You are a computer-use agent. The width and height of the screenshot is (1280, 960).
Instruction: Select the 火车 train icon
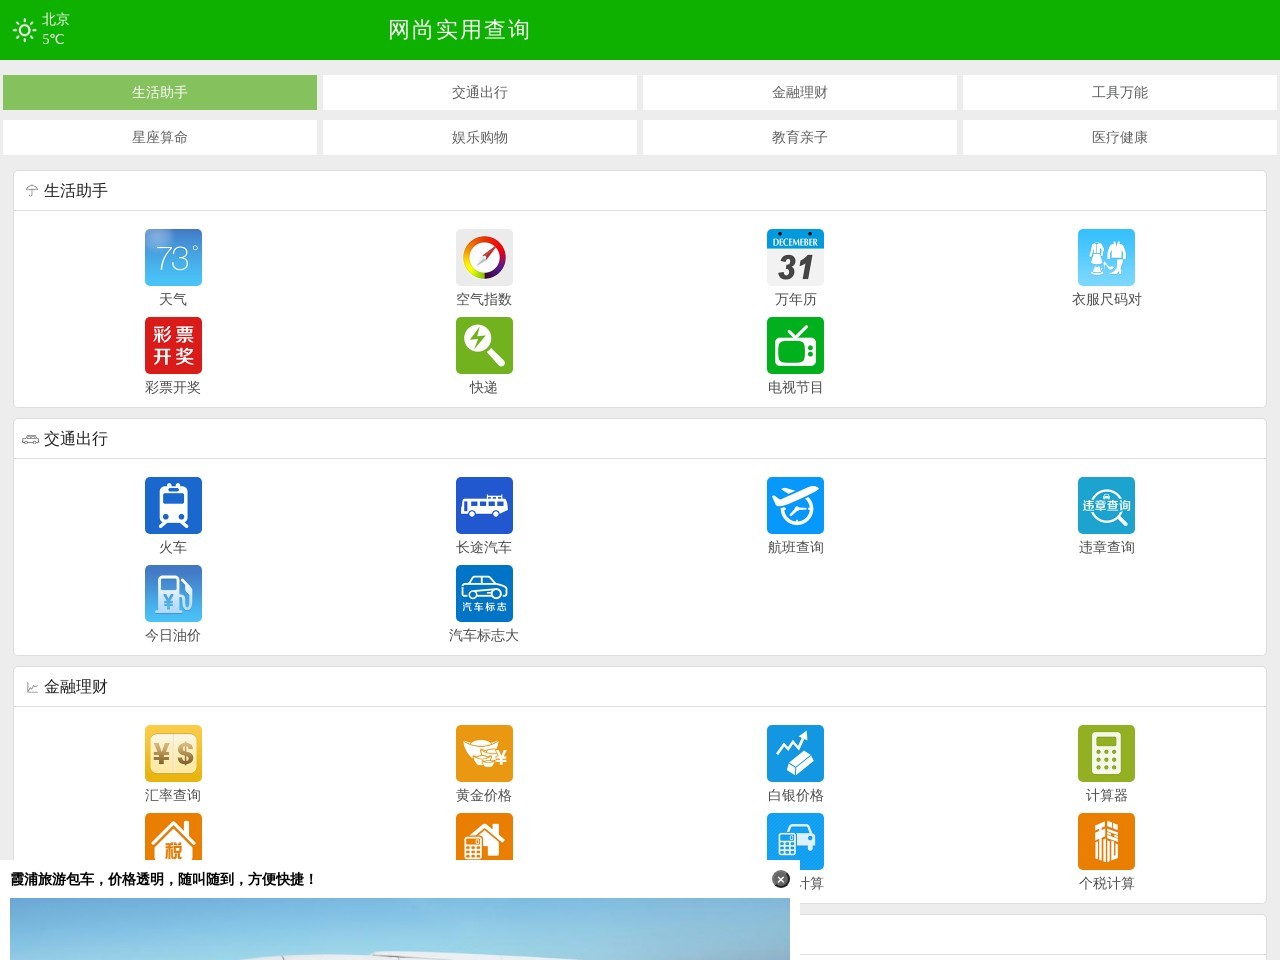point(173,506)
